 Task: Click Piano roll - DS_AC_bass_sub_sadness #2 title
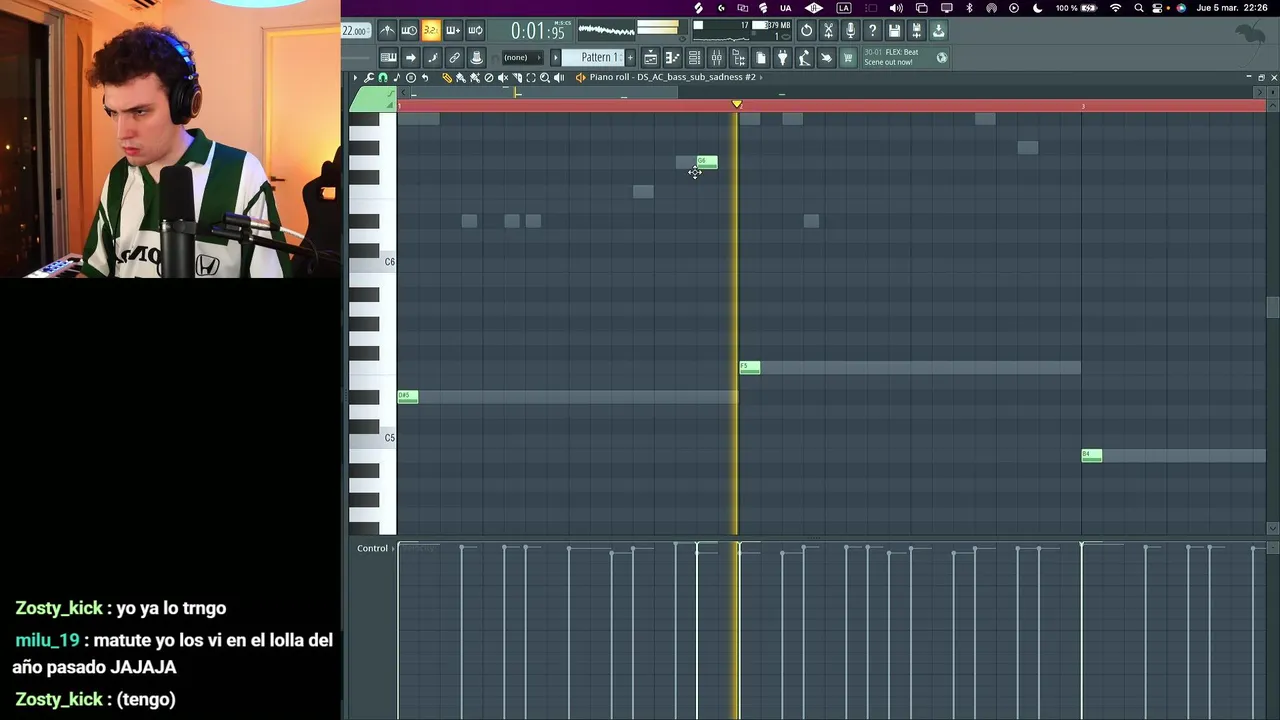672,77
